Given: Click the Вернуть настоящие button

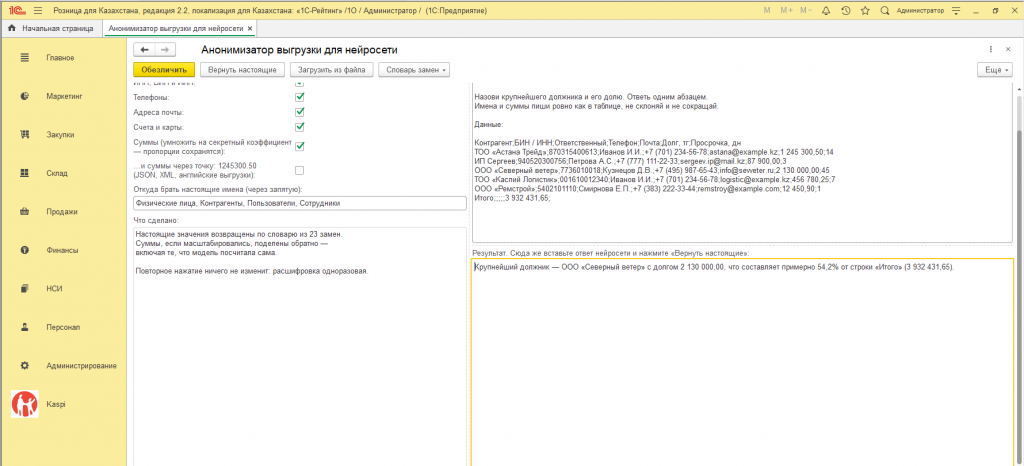Looking at the screenshot, I should coord(242,70).
